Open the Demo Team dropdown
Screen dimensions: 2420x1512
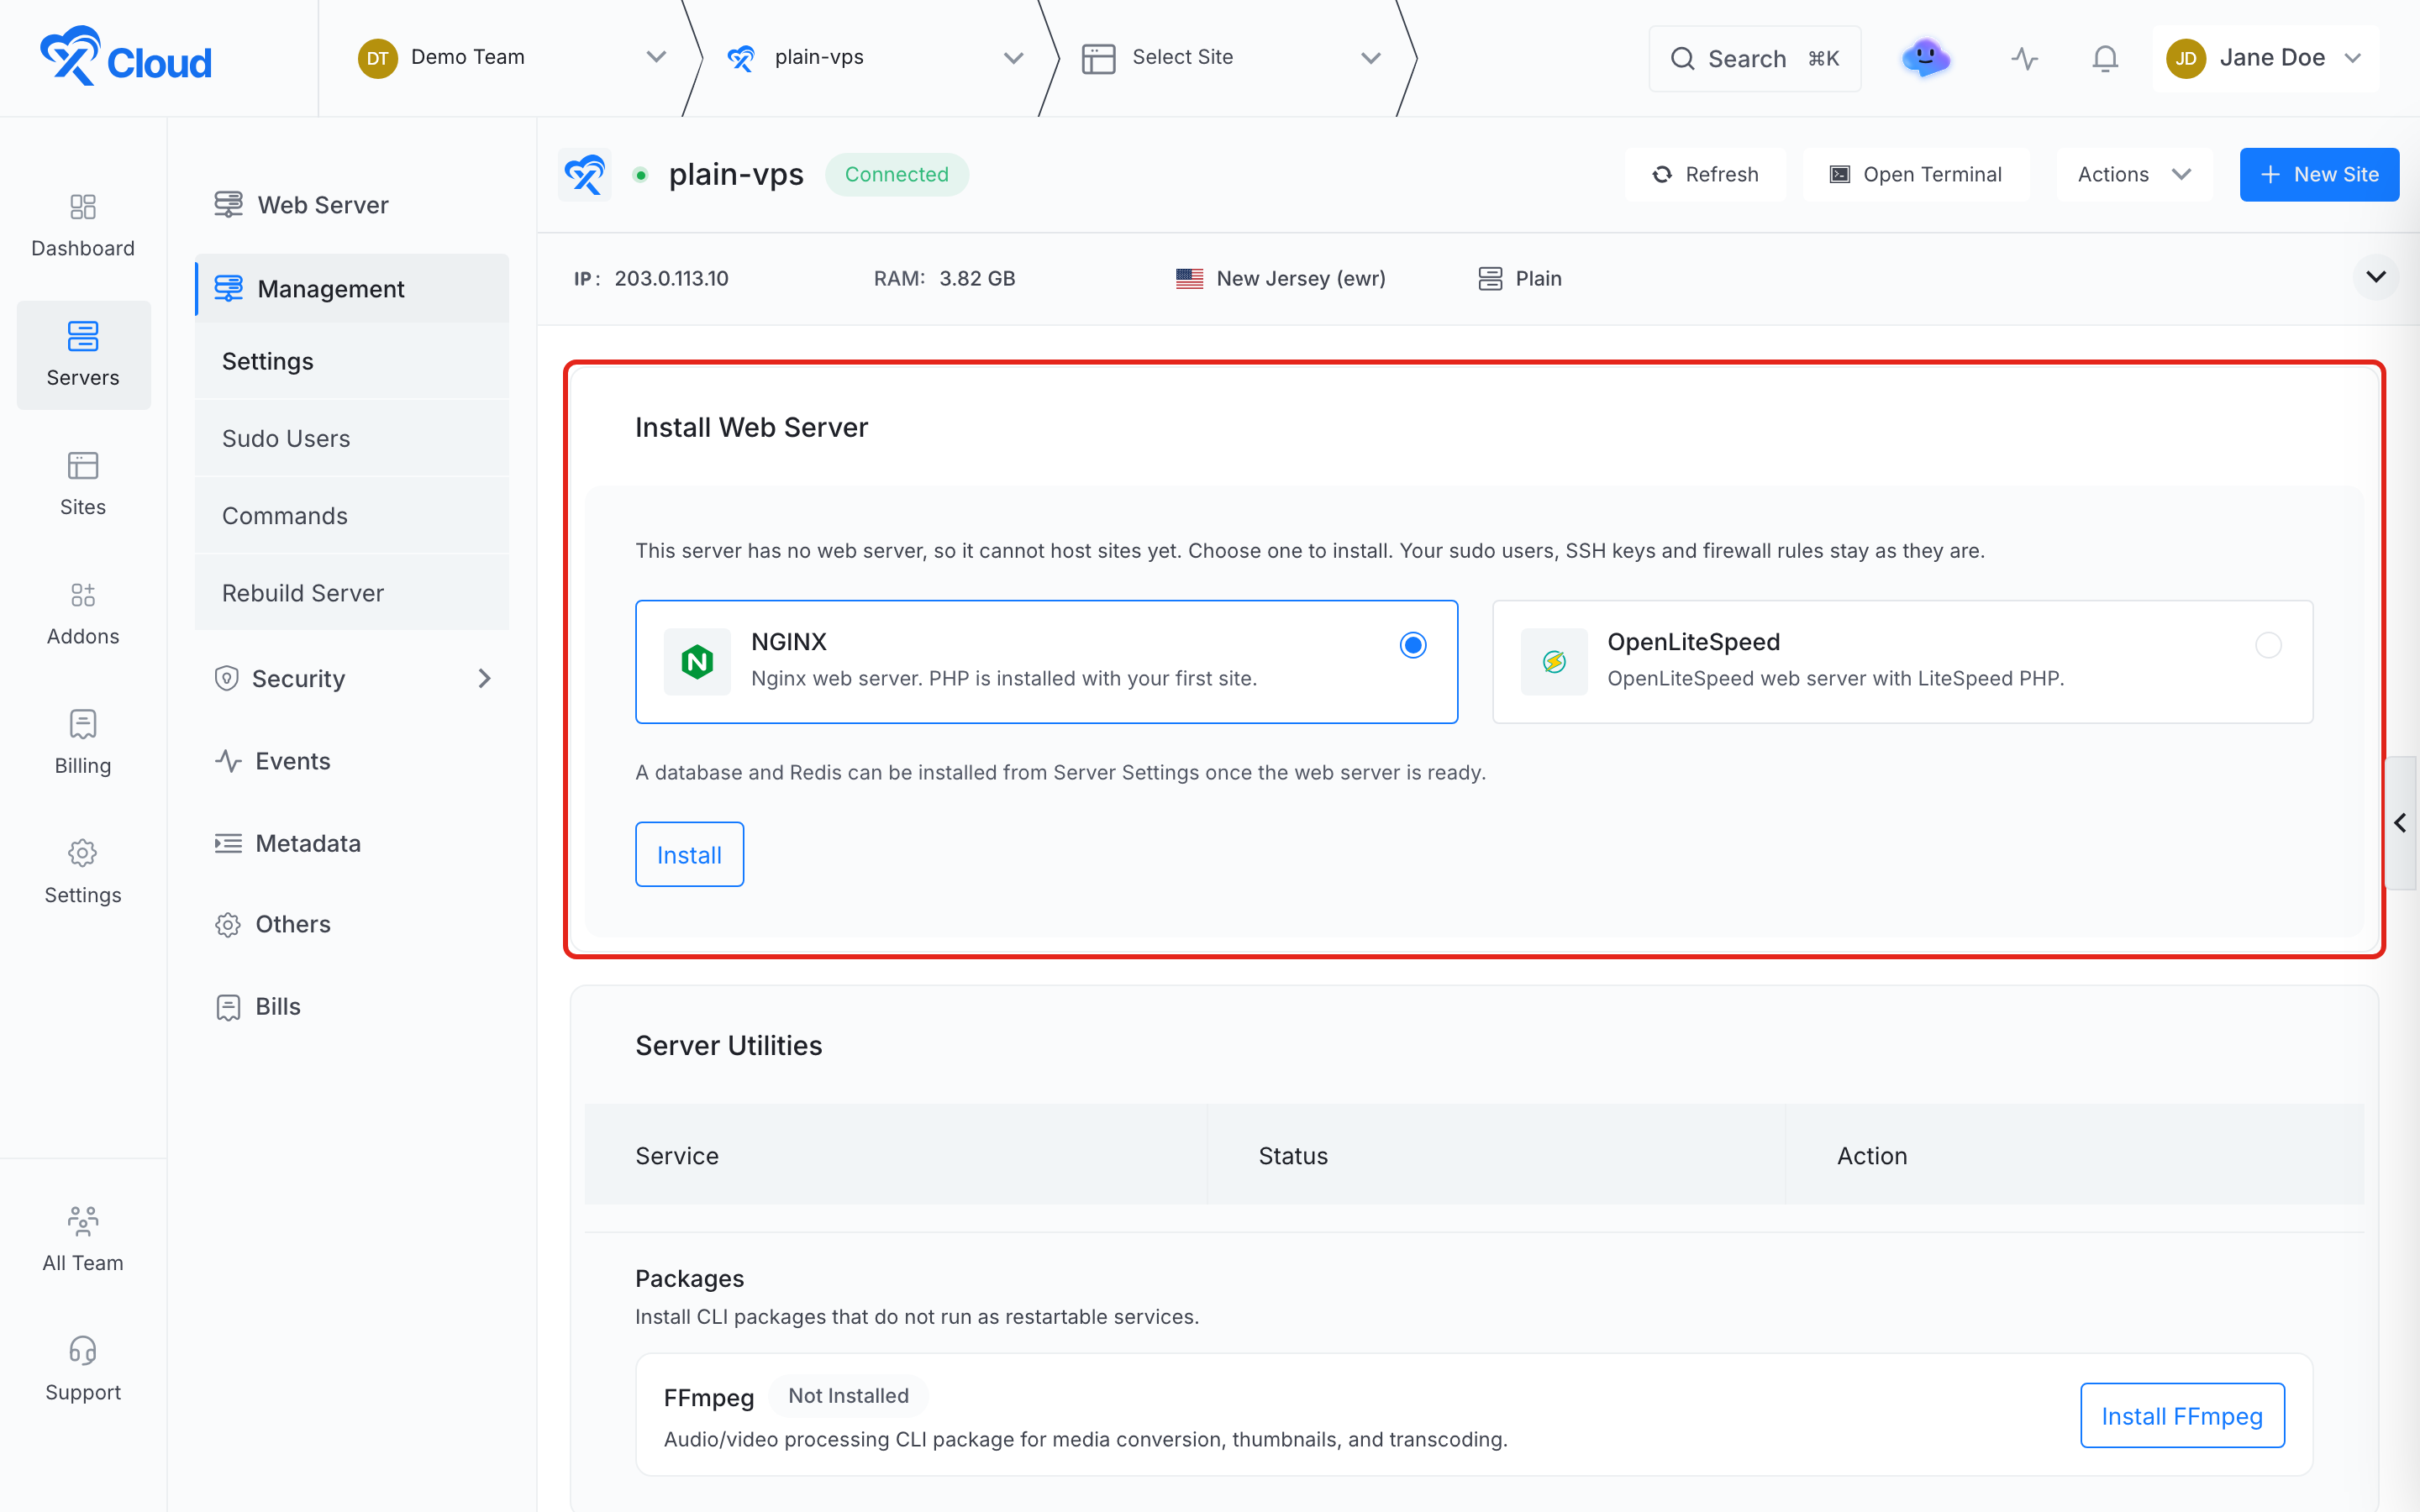point(511,57)
